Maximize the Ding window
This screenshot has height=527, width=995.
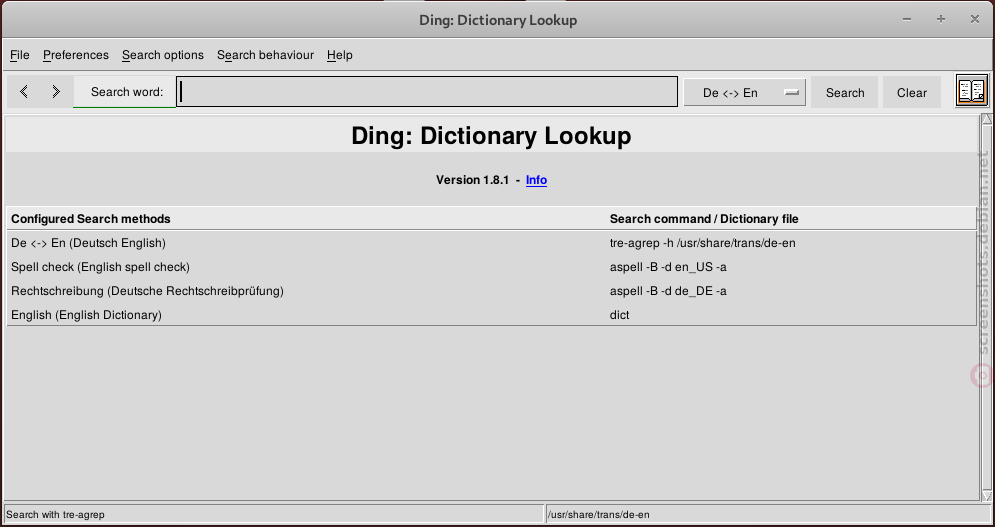[x=940, y=19]
